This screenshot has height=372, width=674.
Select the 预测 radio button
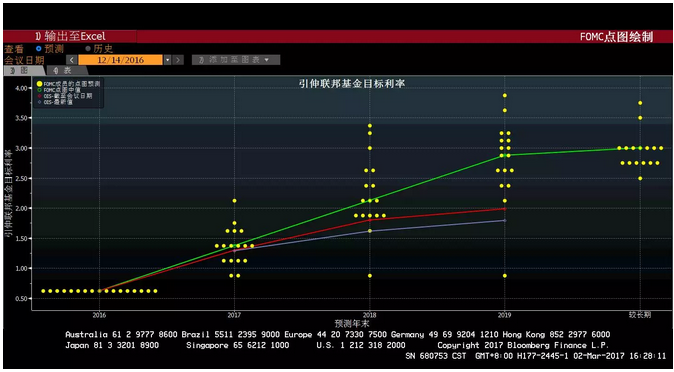pos(39,49)
